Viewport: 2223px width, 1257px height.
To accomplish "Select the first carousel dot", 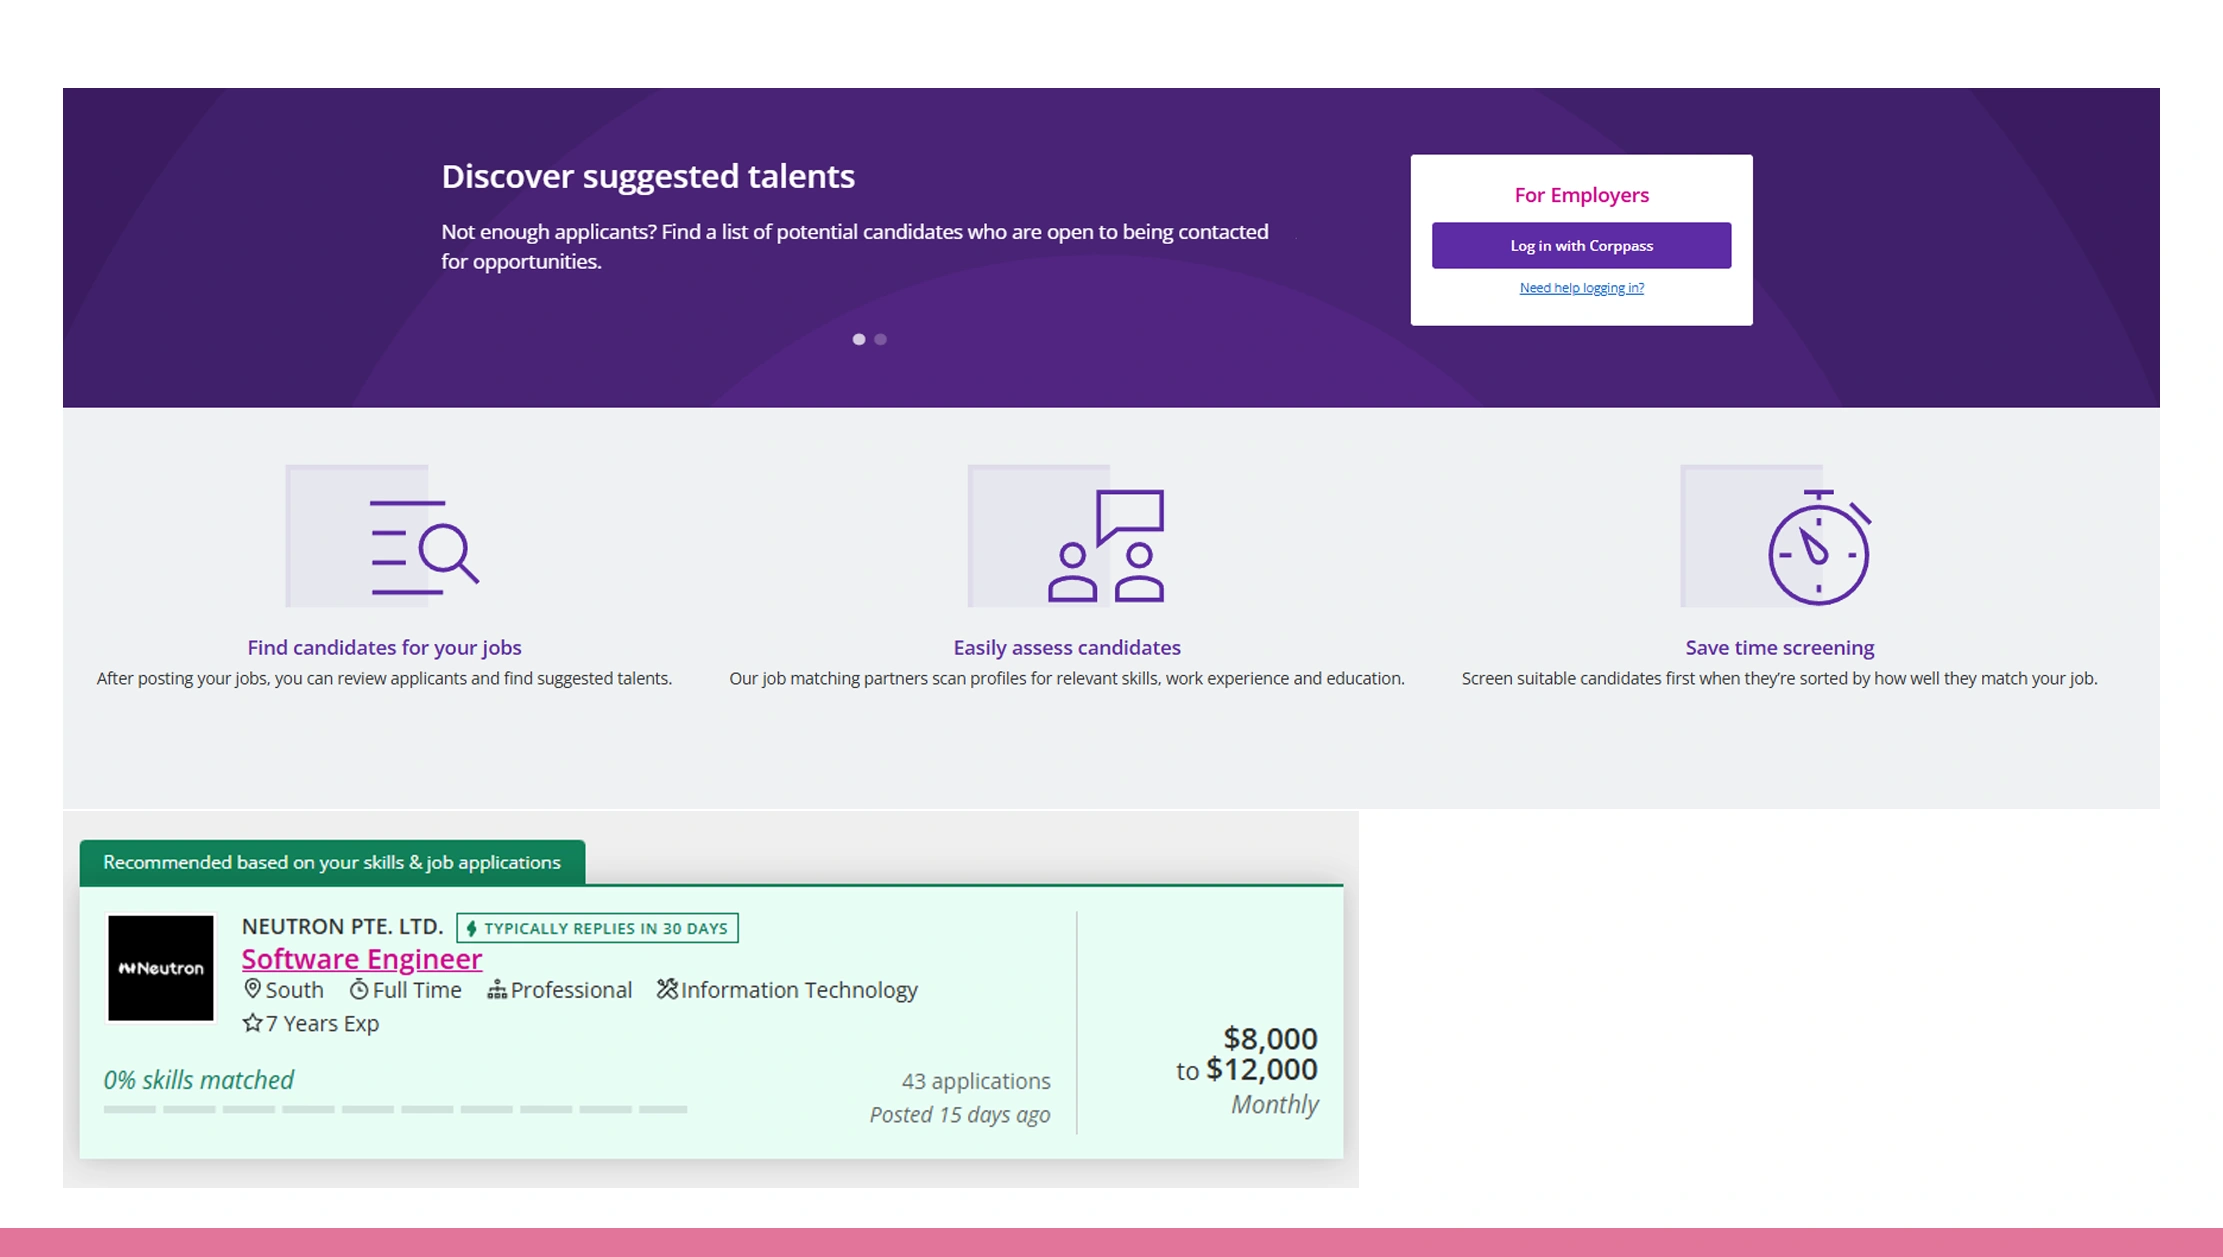I will coord(858,339).
